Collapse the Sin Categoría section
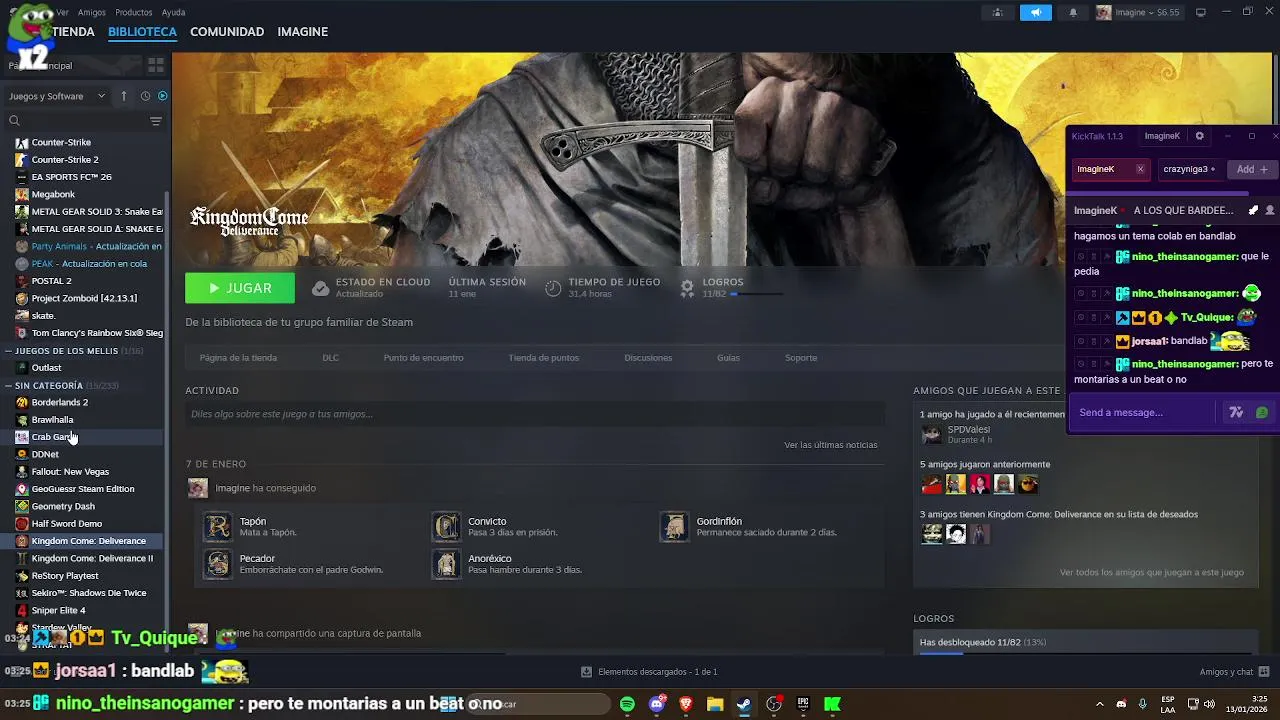1280x720 pixels. pos(8,385)
